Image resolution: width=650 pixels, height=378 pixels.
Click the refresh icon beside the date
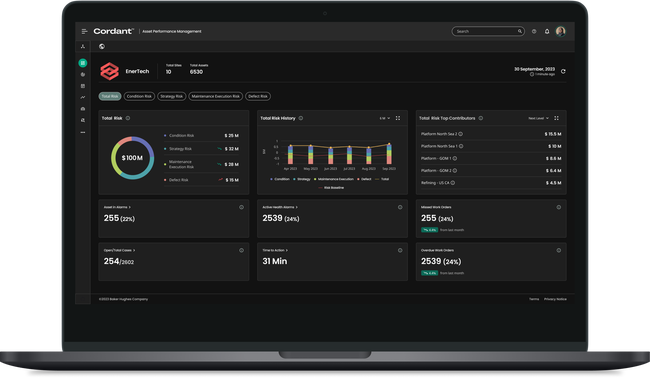(563, 71)
